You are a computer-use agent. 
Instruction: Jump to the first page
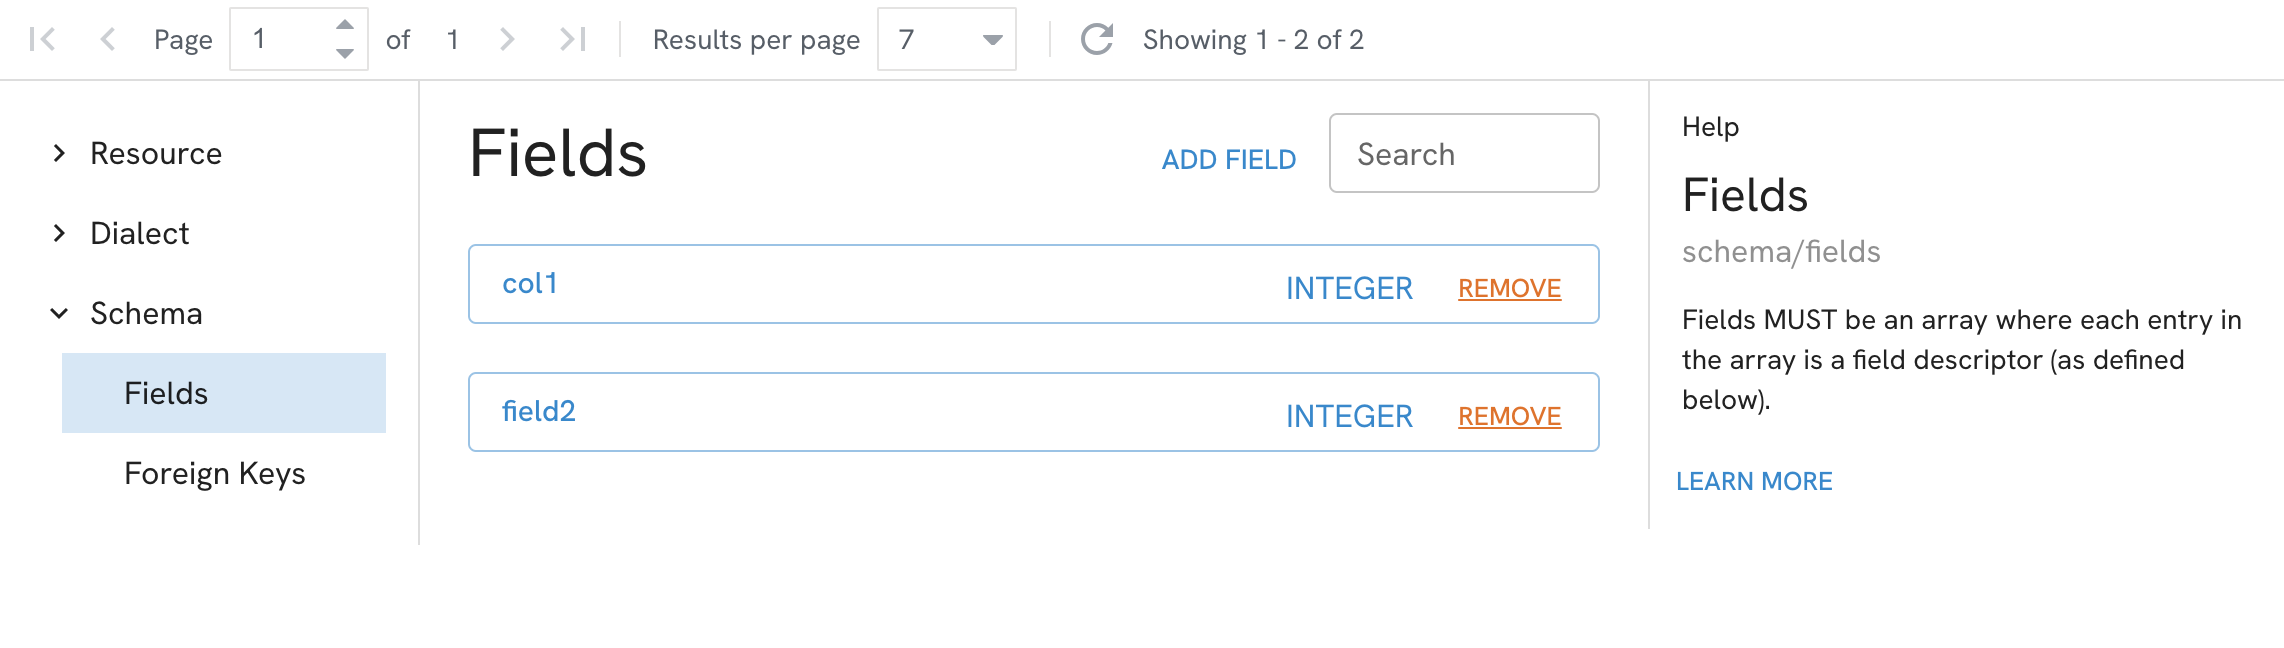pos(42,39)
